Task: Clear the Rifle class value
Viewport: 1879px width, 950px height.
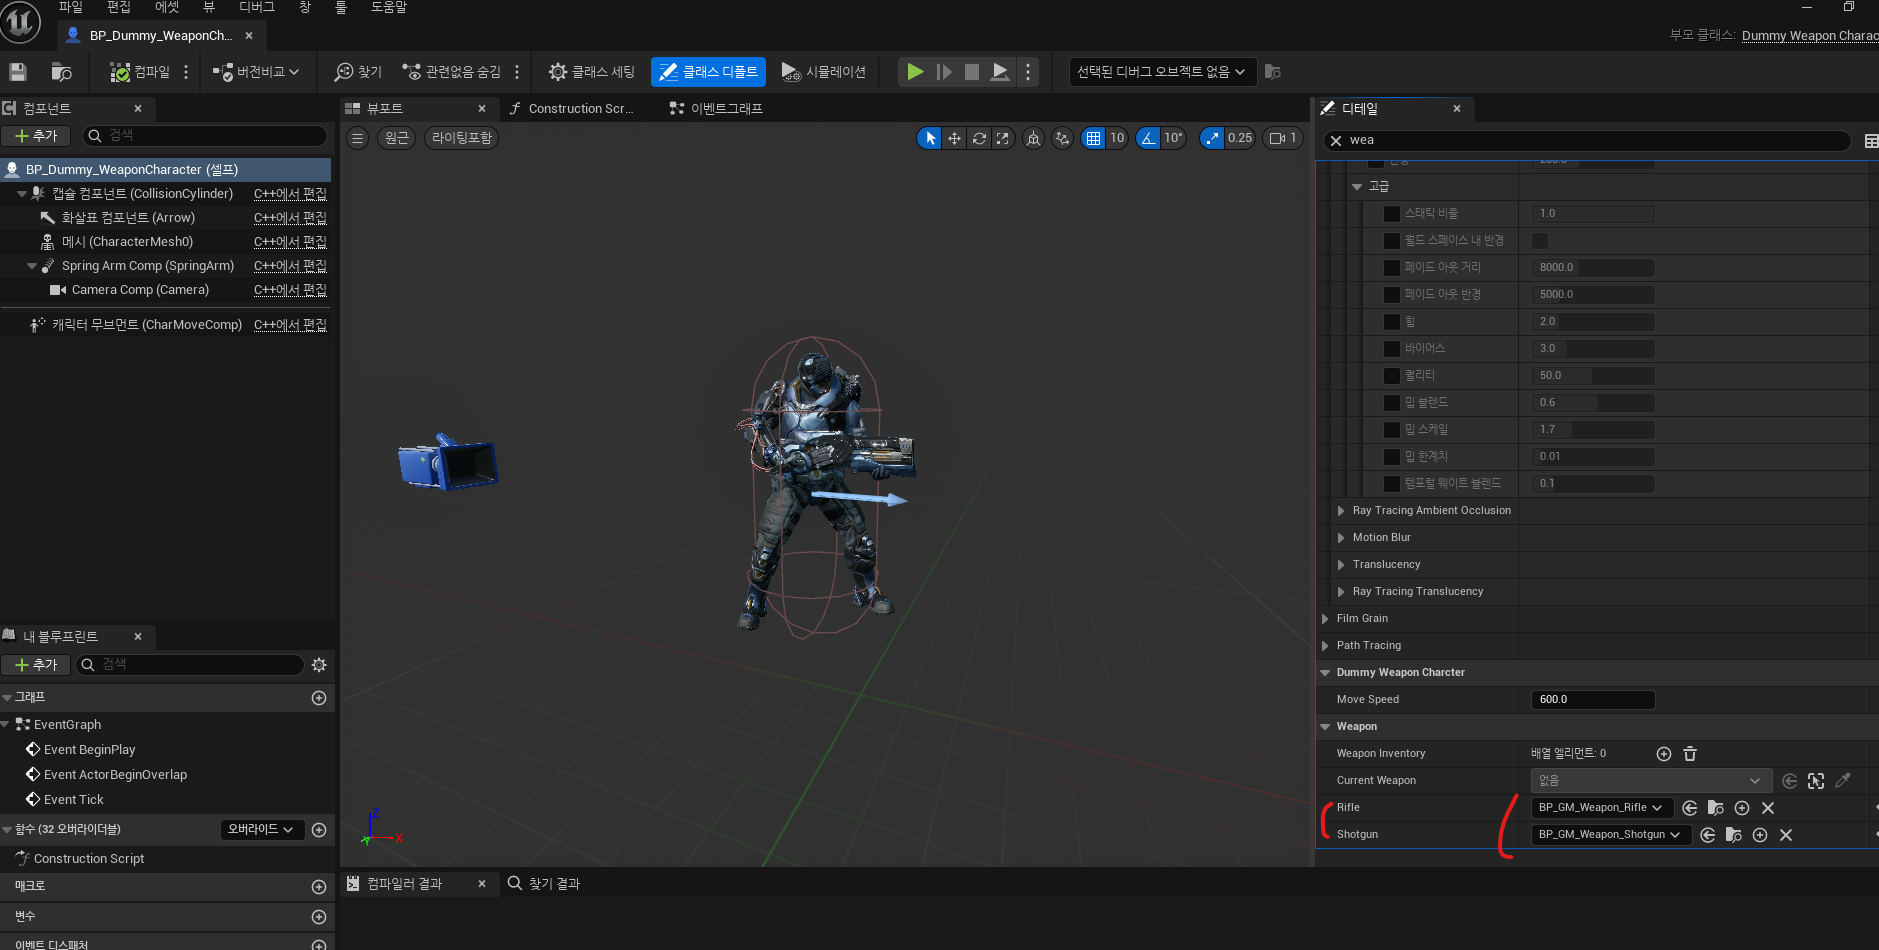Action: [1768, 808]
